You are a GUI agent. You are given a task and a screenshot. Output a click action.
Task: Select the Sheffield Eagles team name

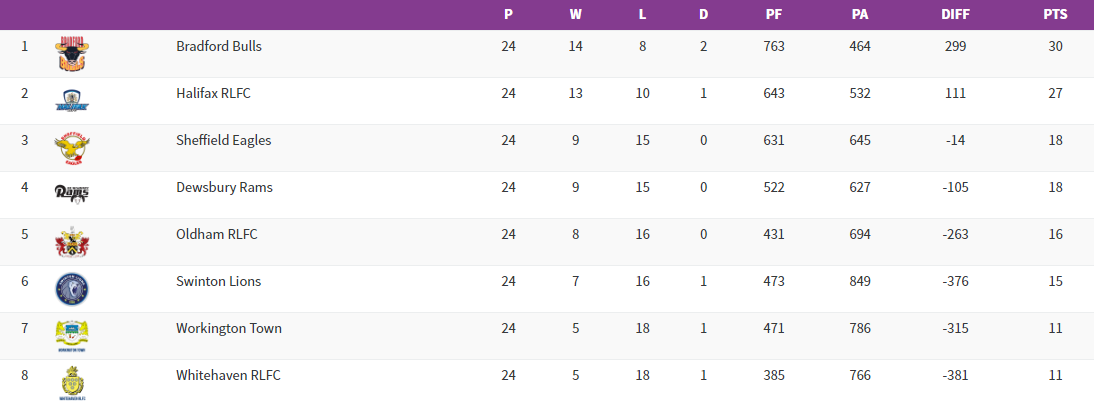coord(223,140)
